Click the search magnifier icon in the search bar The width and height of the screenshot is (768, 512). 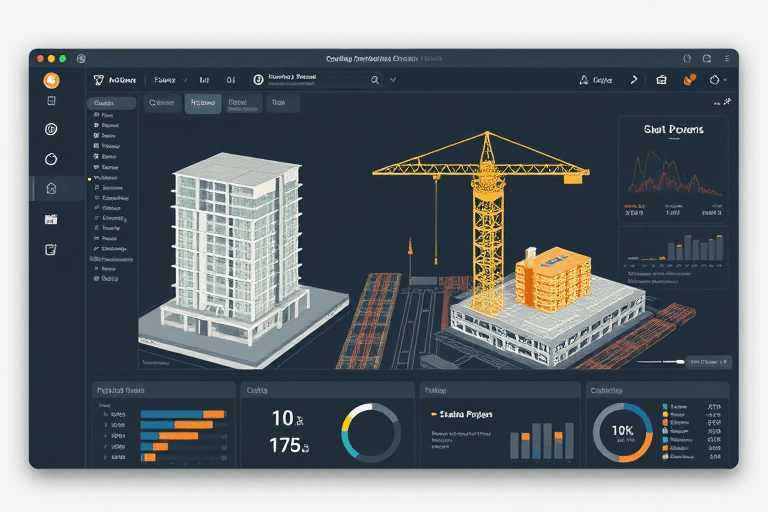click(x=375, y=80)
